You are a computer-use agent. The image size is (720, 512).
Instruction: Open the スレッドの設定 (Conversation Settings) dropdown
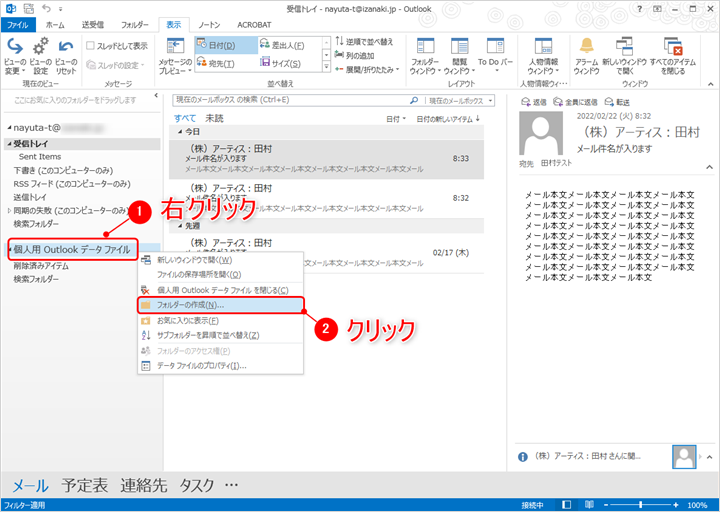(115, 65)
